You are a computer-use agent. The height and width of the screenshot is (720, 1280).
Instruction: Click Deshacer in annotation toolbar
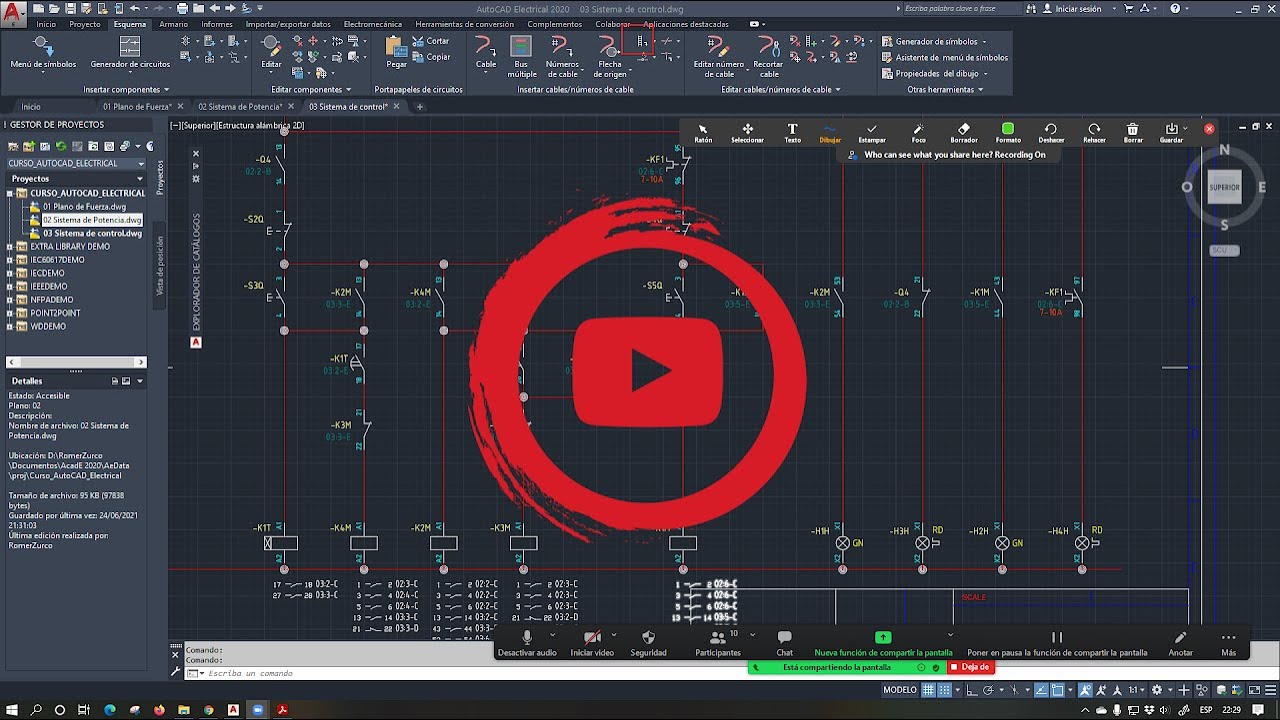pyautogui.click(x=1051, y=133)
